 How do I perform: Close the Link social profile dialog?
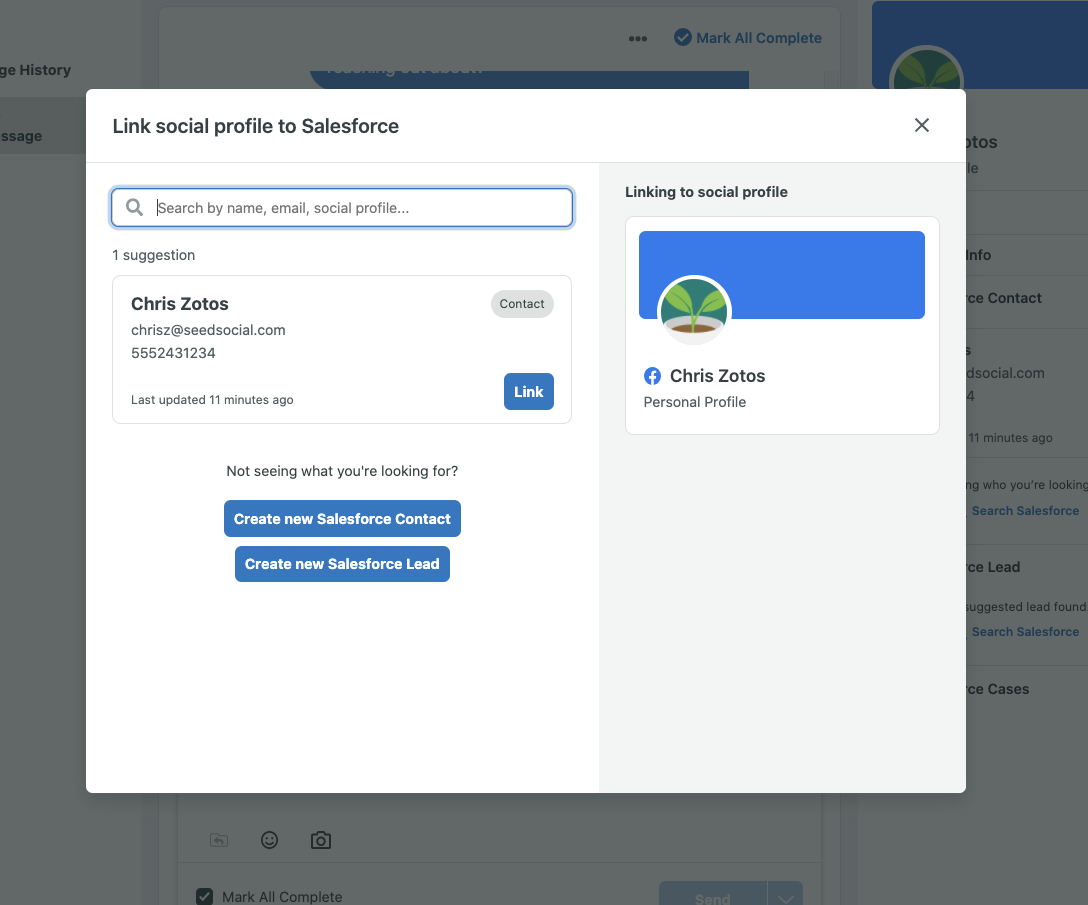point(921,125)
